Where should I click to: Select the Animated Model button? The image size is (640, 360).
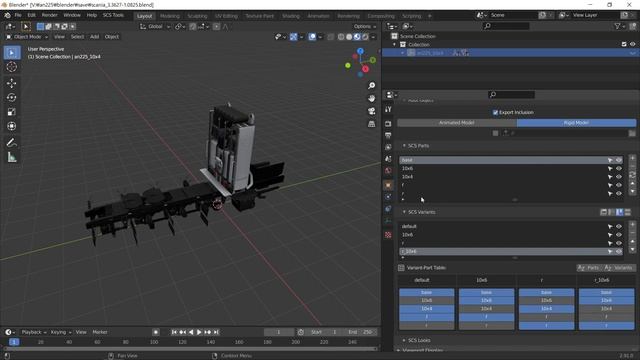click(457, 123)
